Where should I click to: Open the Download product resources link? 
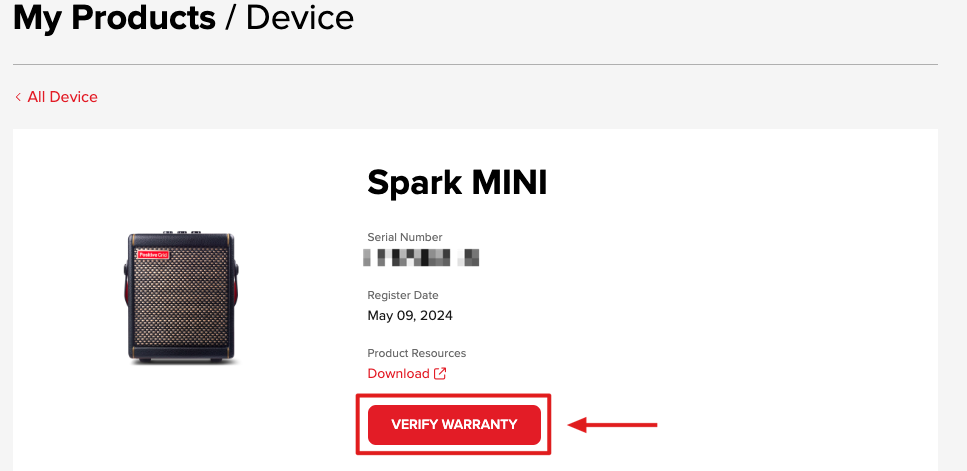(398, 374)
